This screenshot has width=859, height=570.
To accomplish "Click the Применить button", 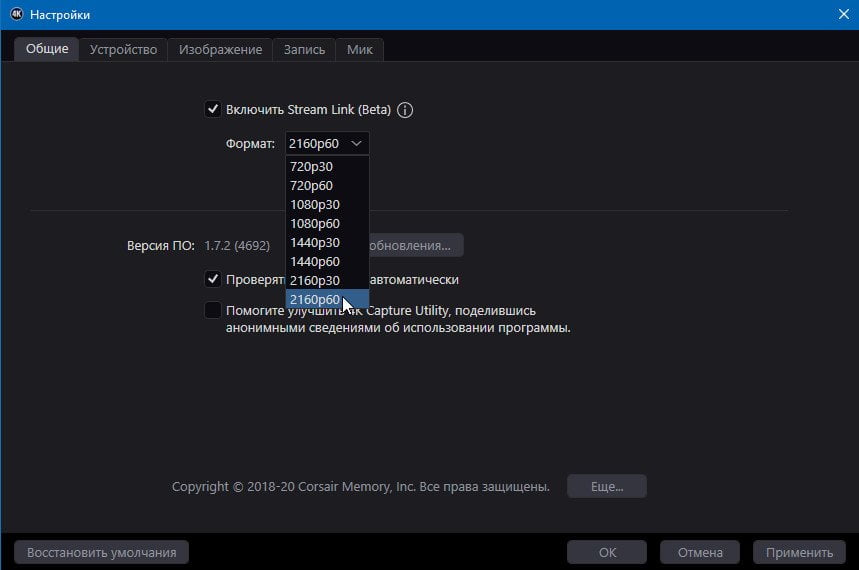I will (x=799, y=552).
